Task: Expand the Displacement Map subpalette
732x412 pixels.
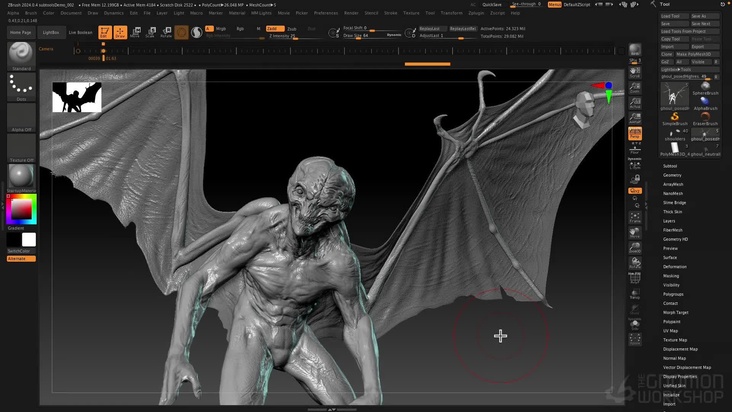Action: pos(680,349)
